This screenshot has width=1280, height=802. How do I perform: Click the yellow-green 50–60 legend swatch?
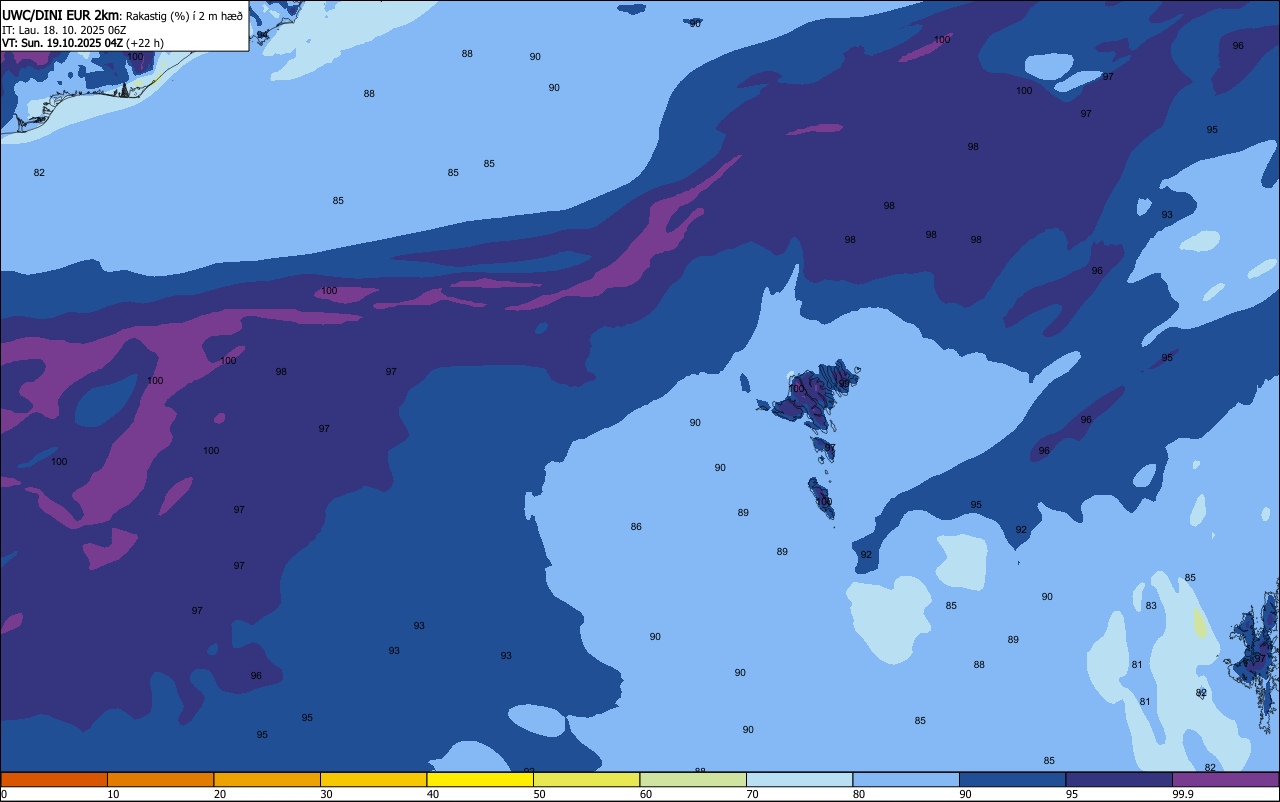pyautogui.click(x=586, y=779)
